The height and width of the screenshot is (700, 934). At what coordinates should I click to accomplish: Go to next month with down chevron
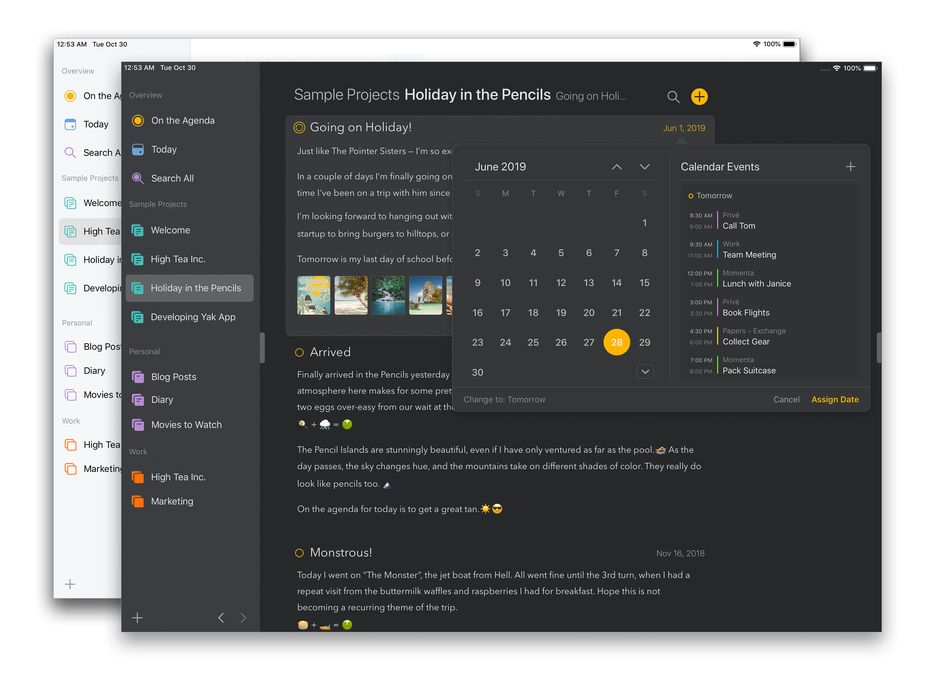point(645,167)
